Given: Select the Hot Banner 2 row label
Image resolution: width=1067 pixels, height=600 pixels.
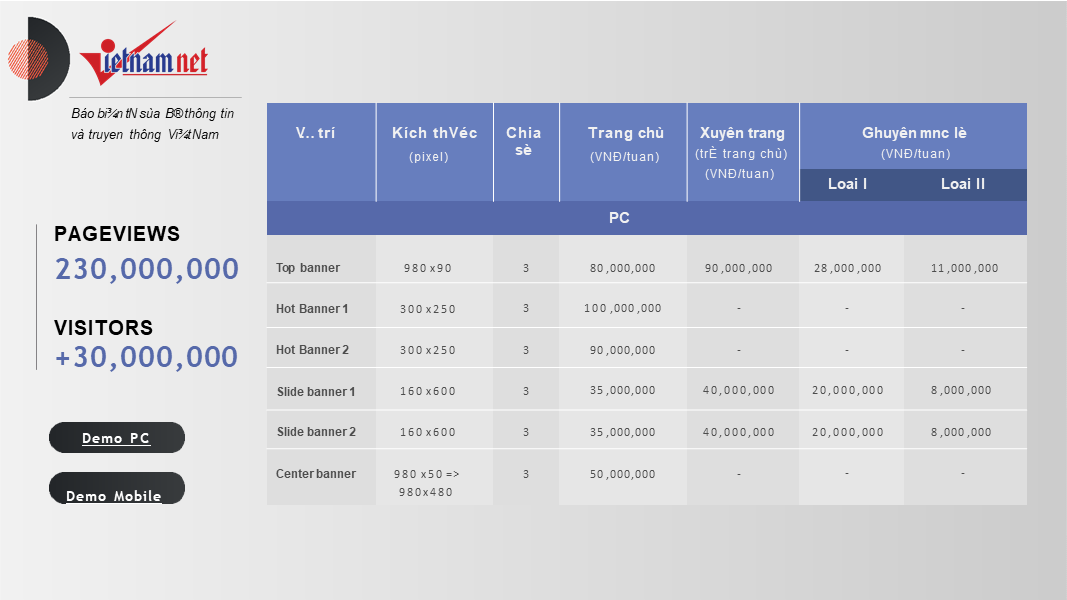Looking at the screenshot, I should coord(312,350).
